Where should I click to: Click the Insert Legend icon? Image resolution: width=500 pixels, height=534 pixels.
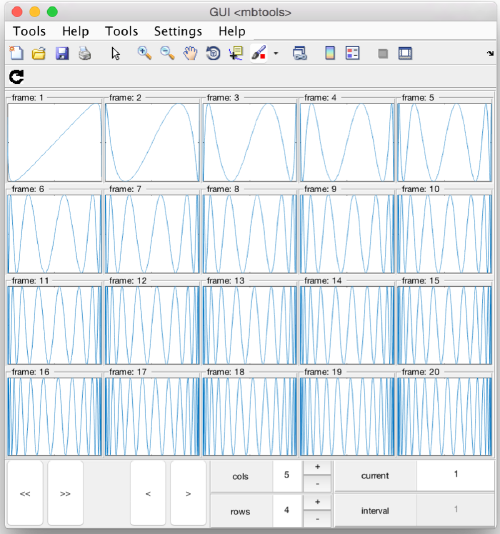coord(352,53)
